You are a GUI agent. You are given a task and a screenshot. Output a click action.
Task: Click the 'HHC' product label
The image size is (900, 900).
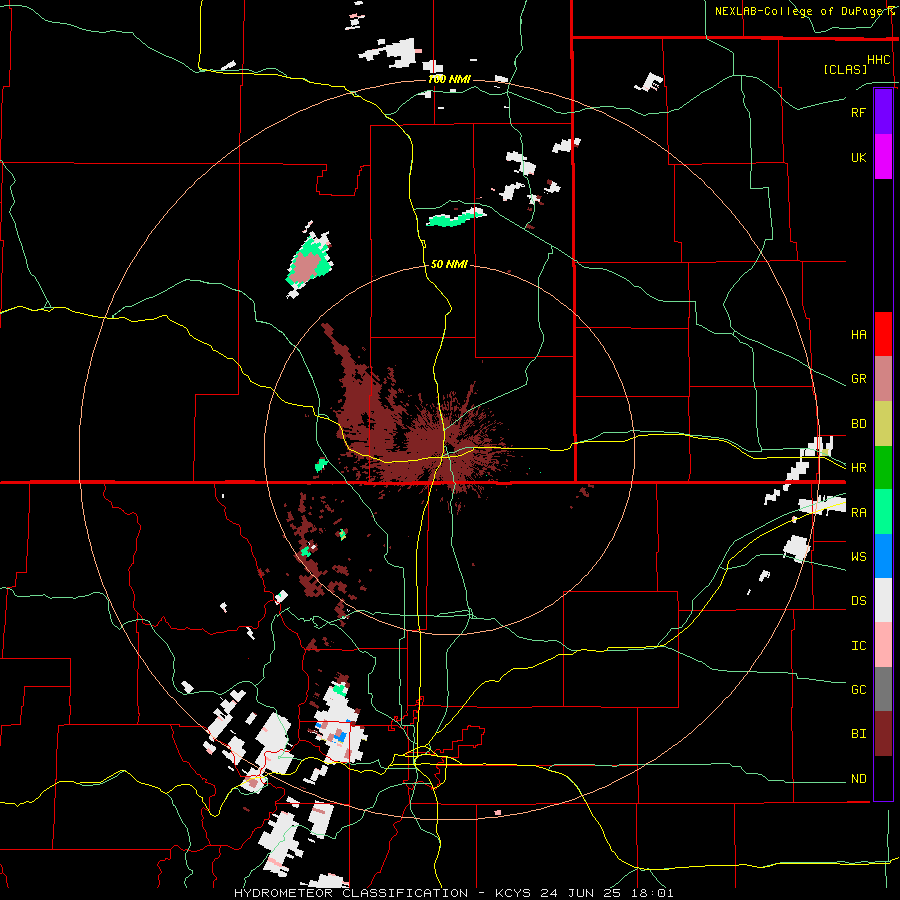(x=878, y=60)
